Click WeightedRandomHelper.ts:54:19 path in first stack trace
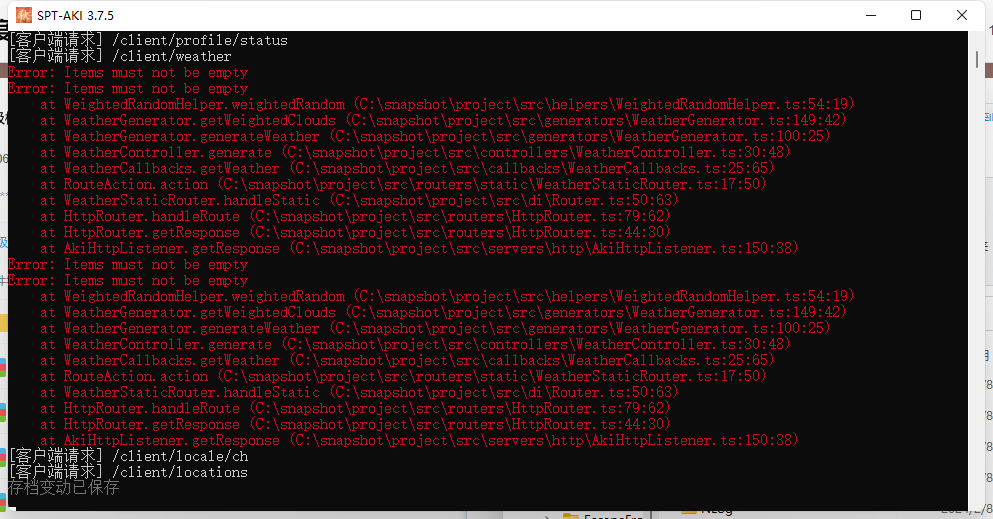The width and height of the screenshot is (993, 519). [x=735, y=105]
